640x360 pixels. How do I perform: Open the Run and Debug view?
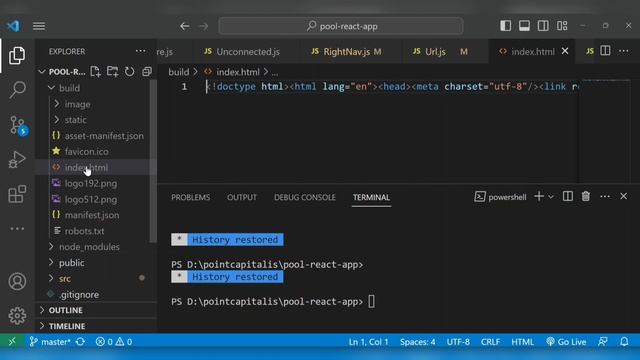(17, 159)
